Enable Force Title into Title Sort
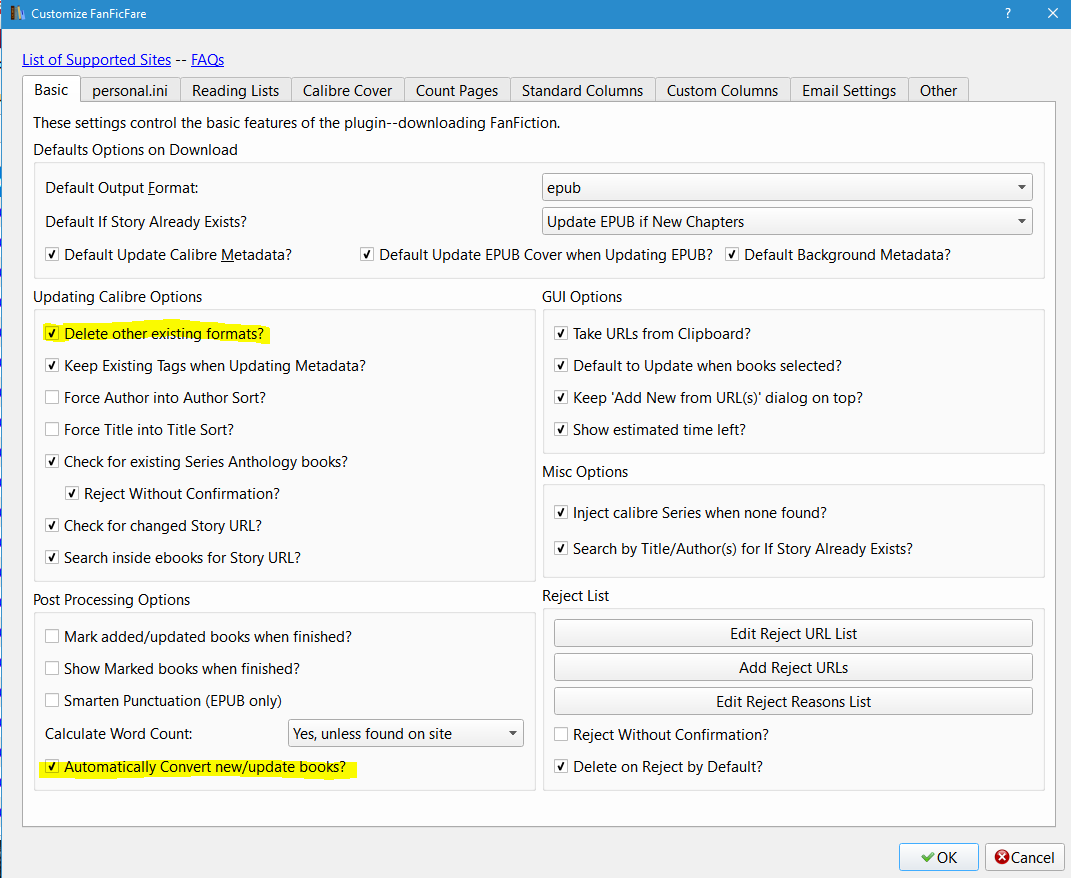Screen dimensions: 1071x878 tap(52, 429)
